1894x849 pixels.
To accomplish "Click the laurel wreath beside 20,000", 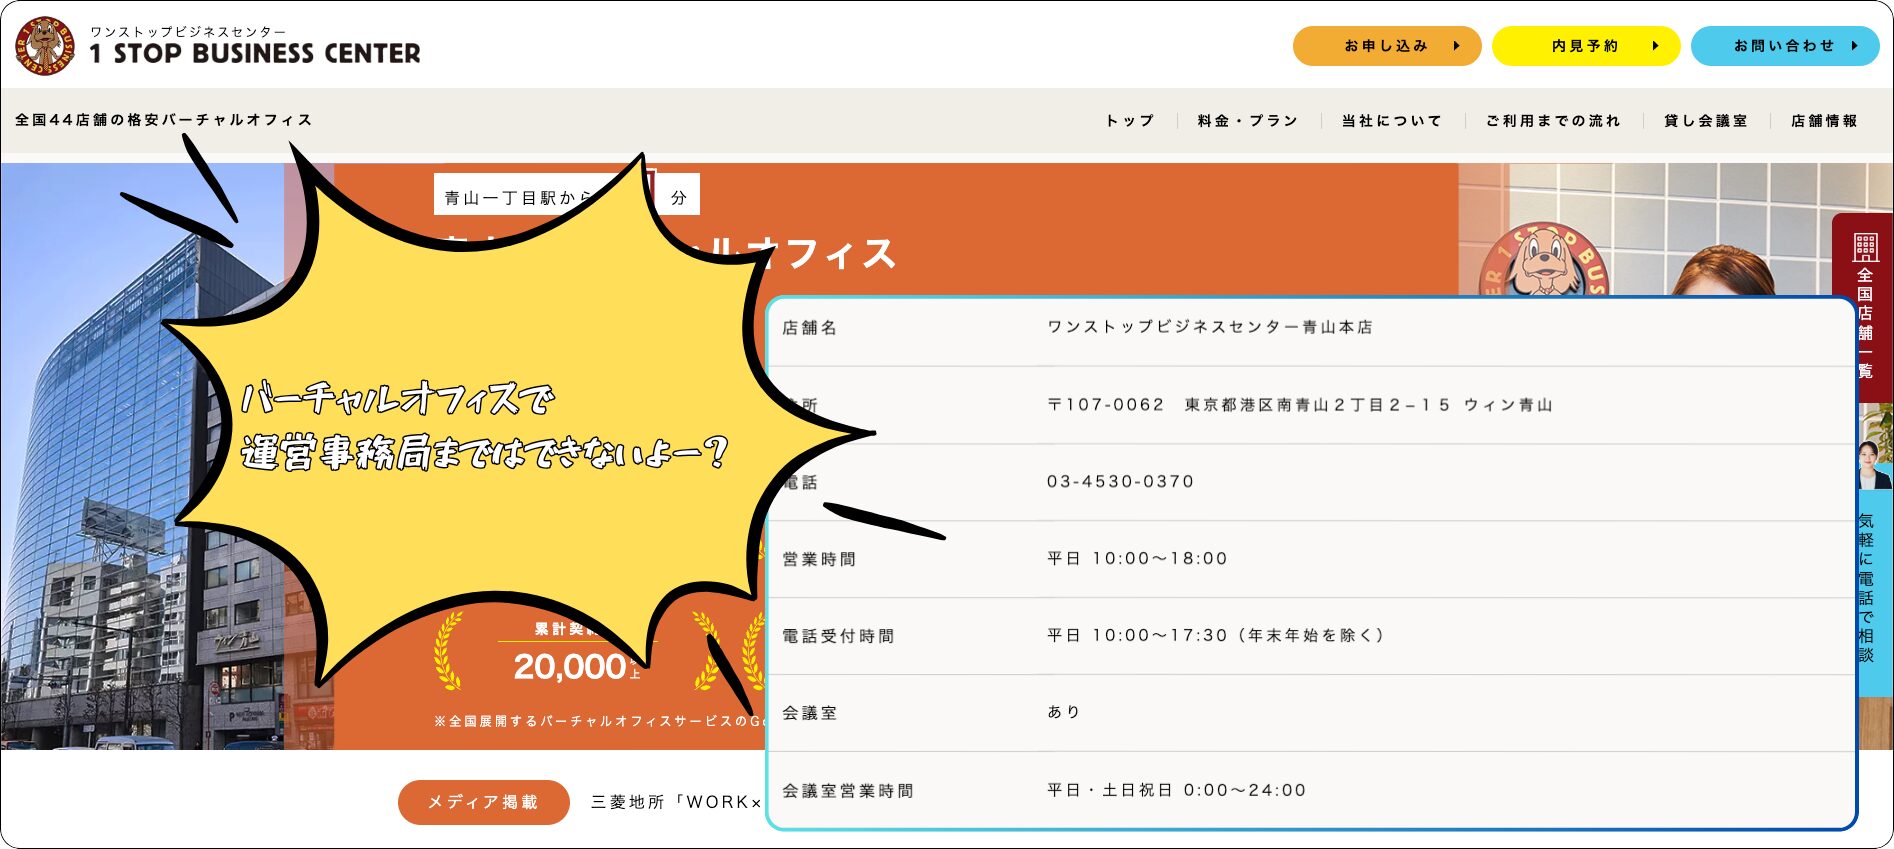I will 447,652.
